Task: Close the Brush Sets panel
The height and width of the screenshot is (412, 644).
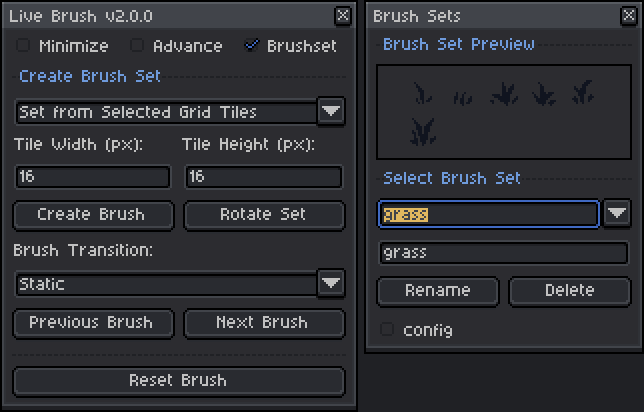Action: tap(628, 15)
